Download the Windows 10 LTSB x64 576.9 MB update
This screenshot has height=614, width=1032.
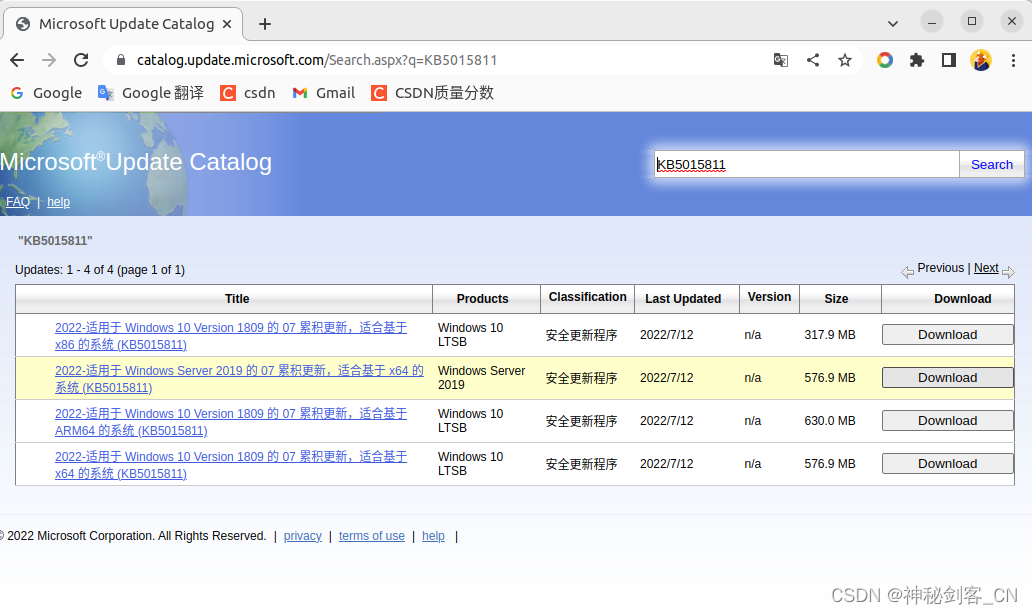click(947, 464)
